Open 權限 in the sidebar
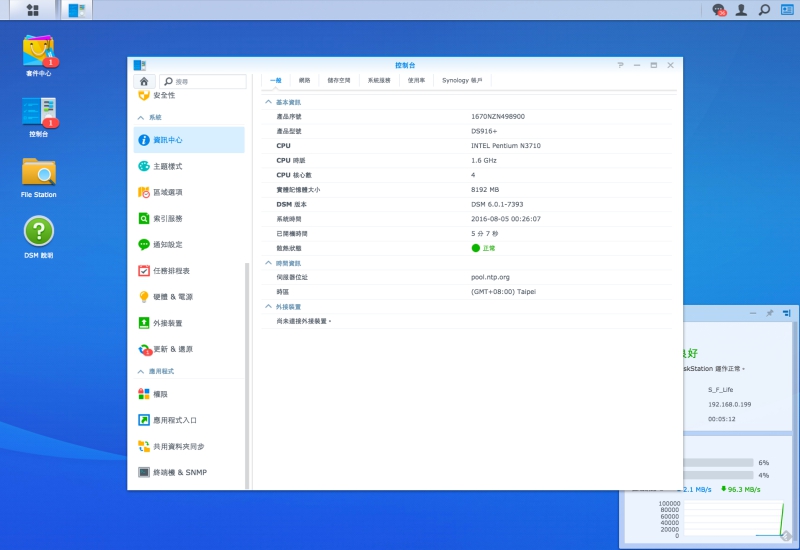Viewport: 800px width, 550px height. tap(189, 394)
